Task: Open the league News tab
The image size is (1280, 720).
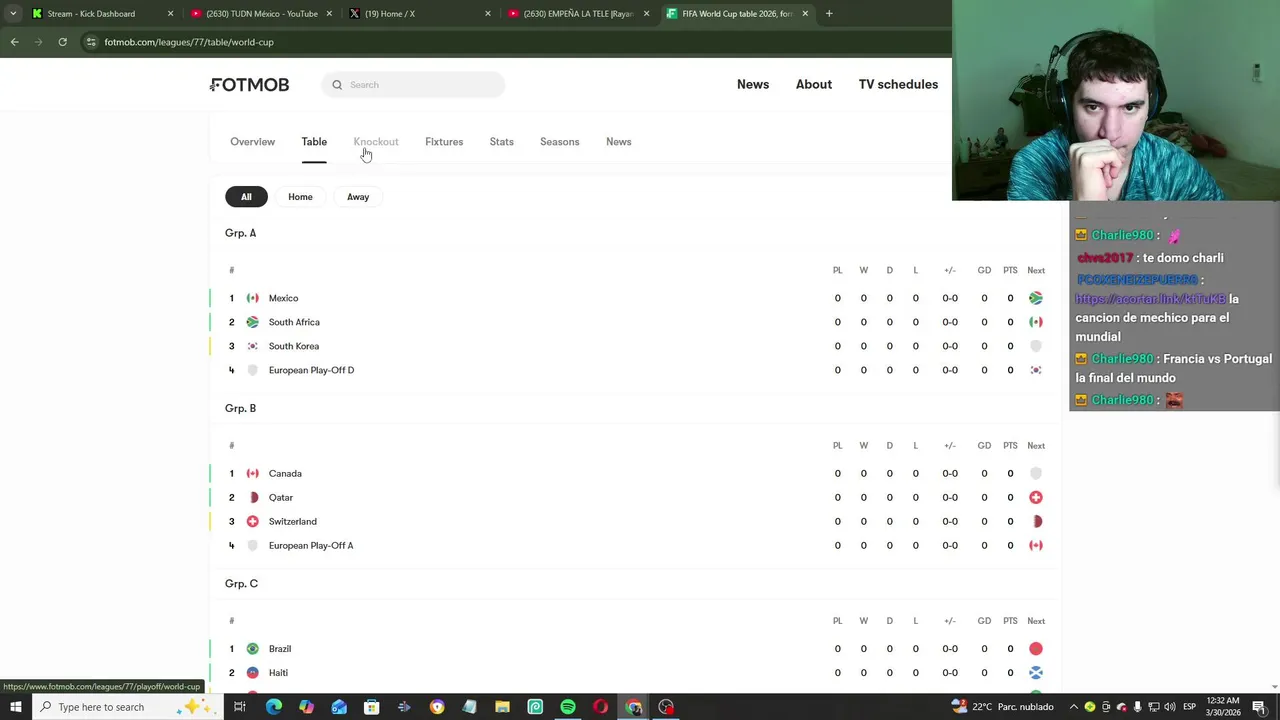Action: point(619,142)
